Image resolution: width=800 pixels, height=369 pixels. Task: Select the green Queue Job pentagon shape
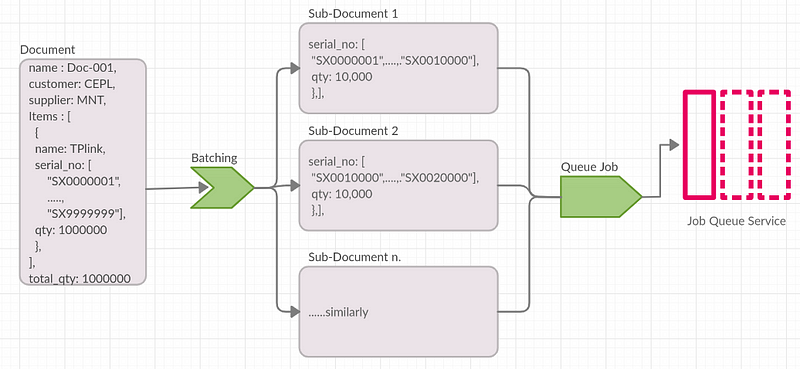[x=601, y=197]
